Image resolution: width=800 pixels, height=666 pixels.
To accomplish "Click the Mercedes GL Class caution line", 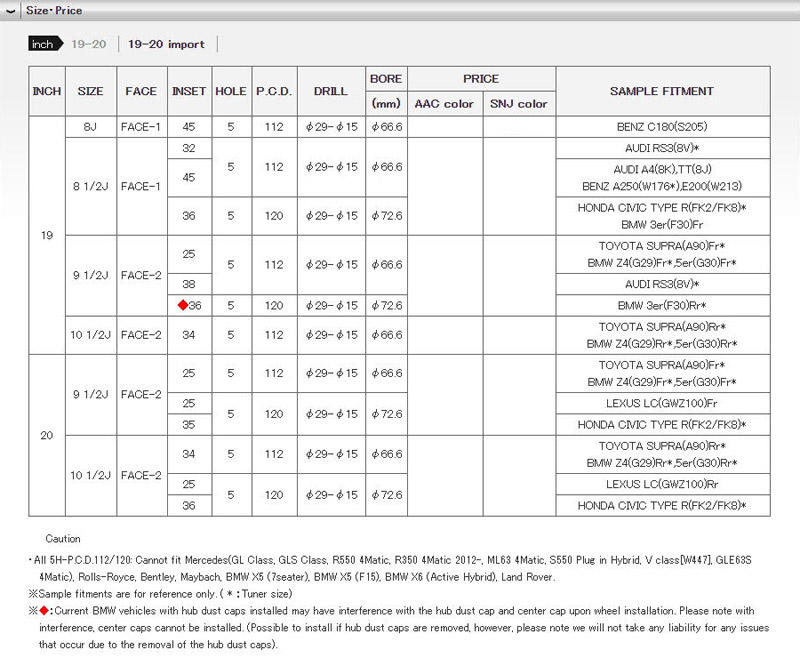I will point(391,560).
